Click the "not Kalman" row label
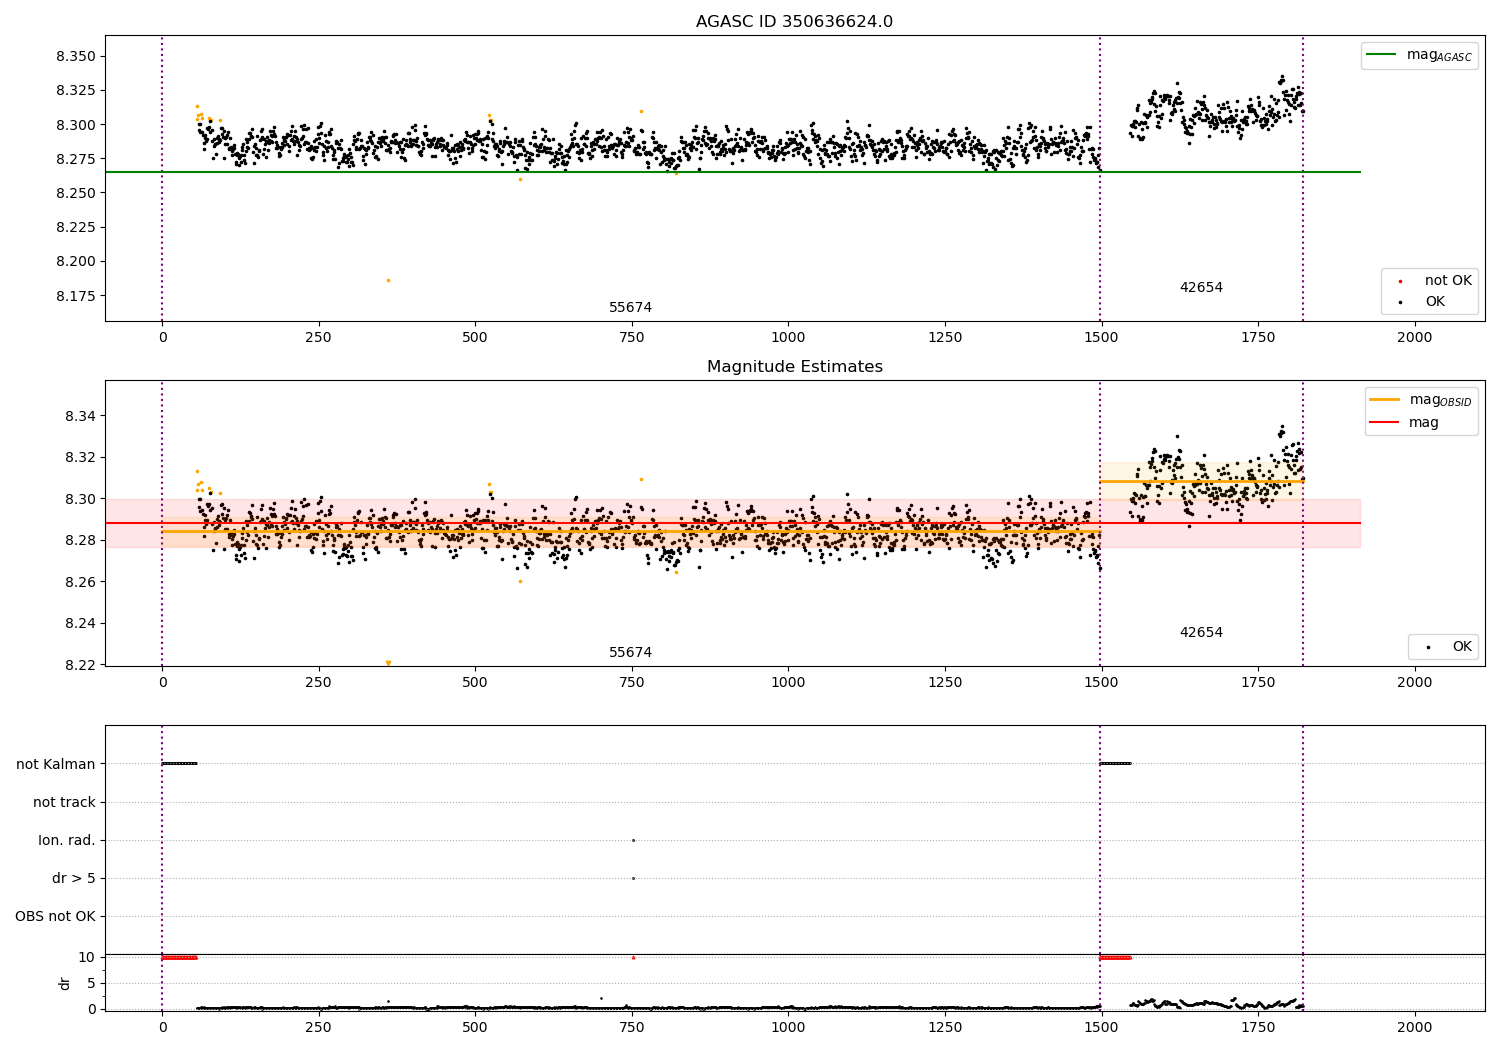1500x1050 pixels. pyautogui.click(x=56, y=764)
